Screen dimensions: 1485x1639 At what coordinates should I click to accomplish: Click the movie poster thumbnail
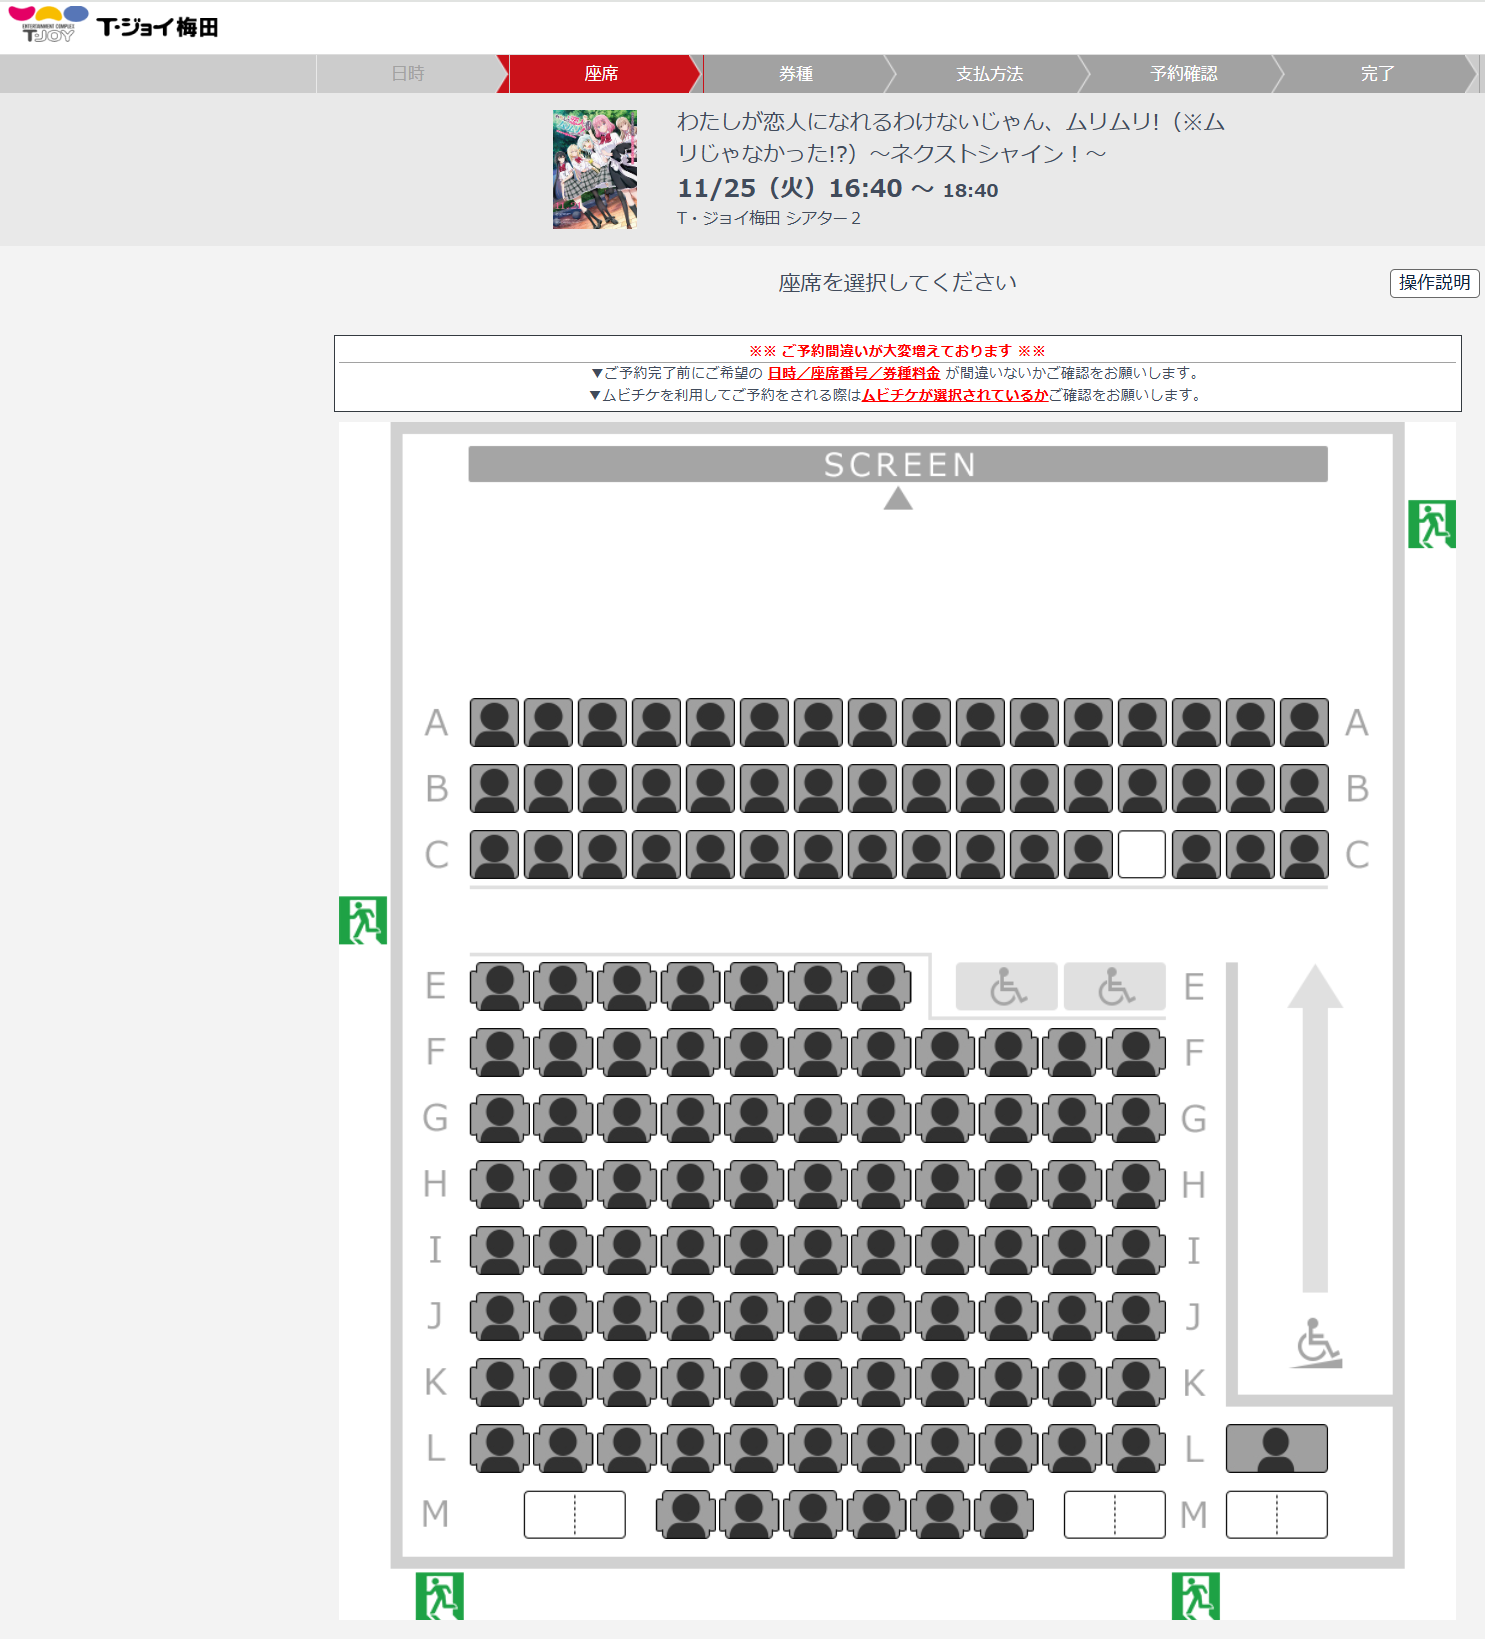(x=595, y=169)
